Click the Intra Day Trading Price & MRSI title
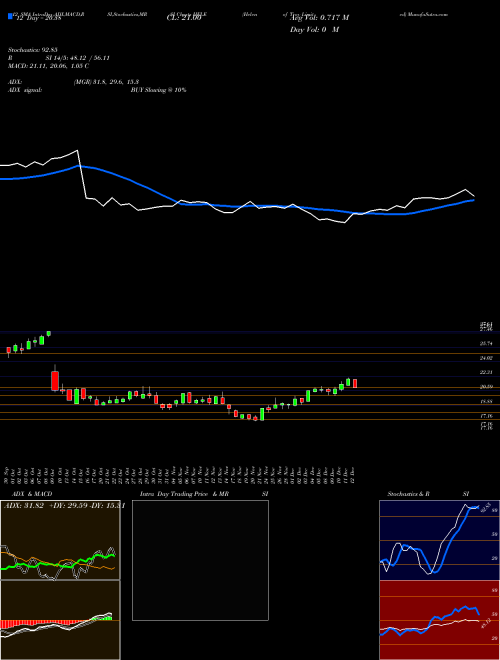The height and width of the screenshot is (660, 500). 204,494
